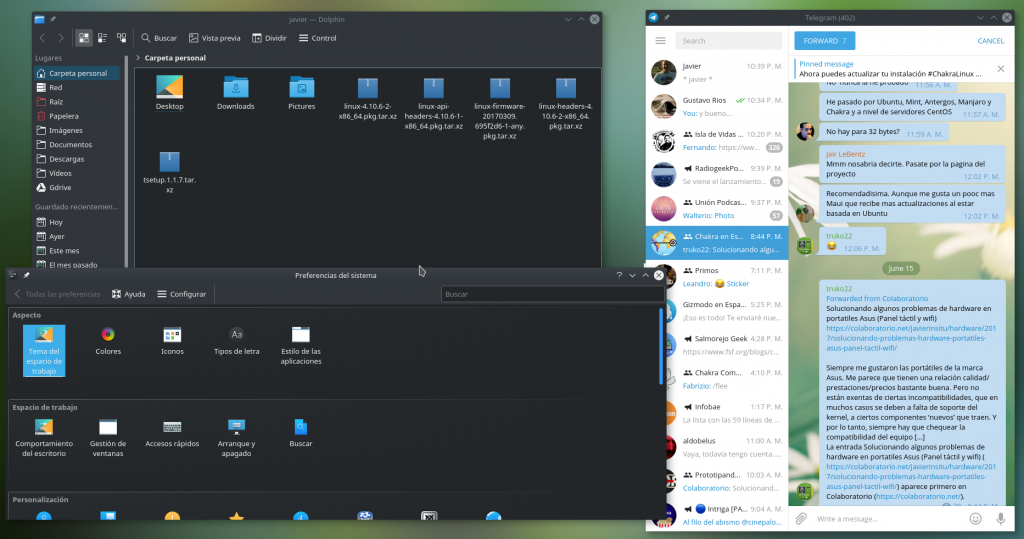The height and width of the screenshot is (539, 1024).
Task: Open chat with Gustavo Rios
Action: coord(717,106)
